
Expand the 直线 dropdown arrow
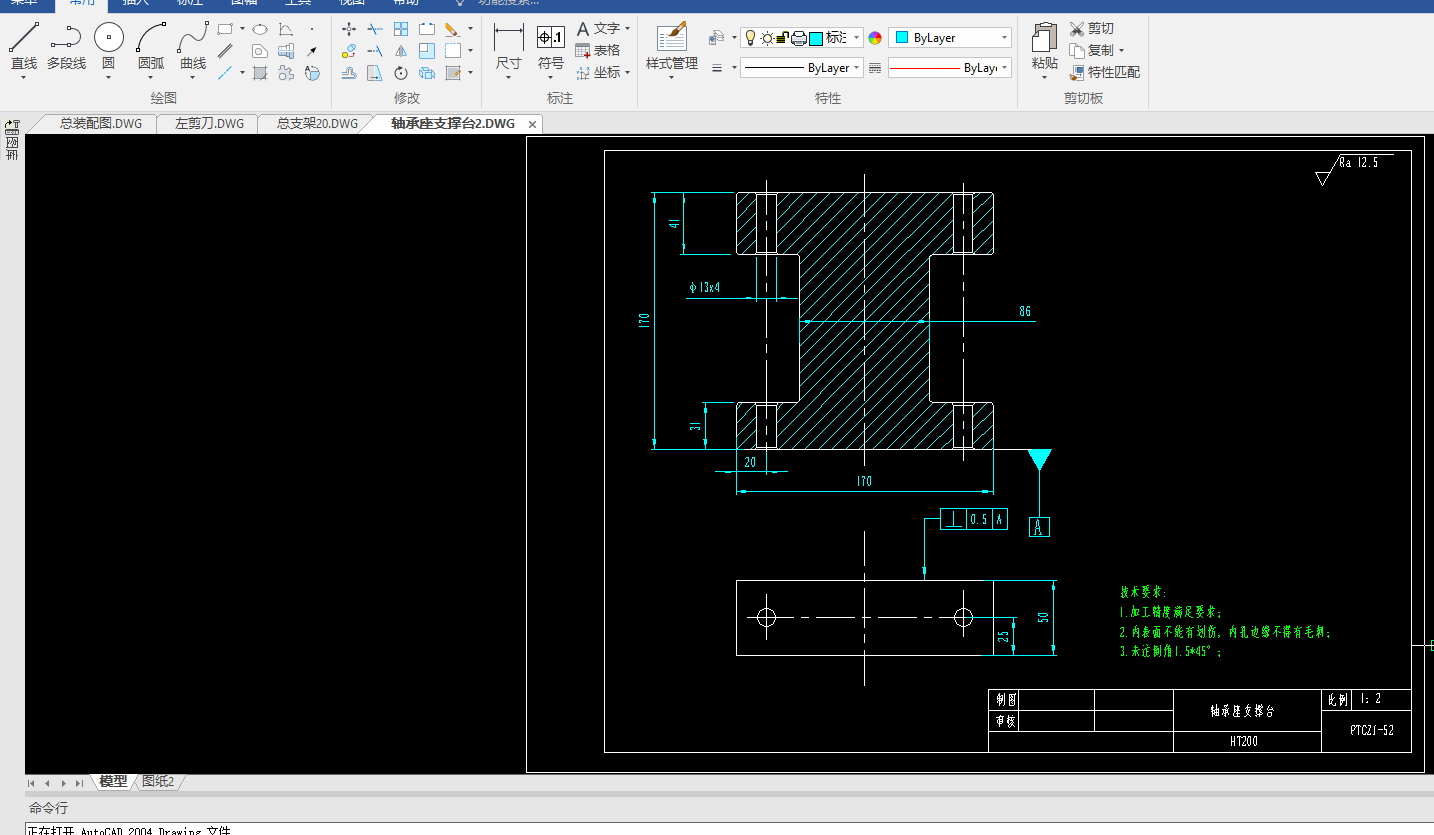tap(24, 78)
